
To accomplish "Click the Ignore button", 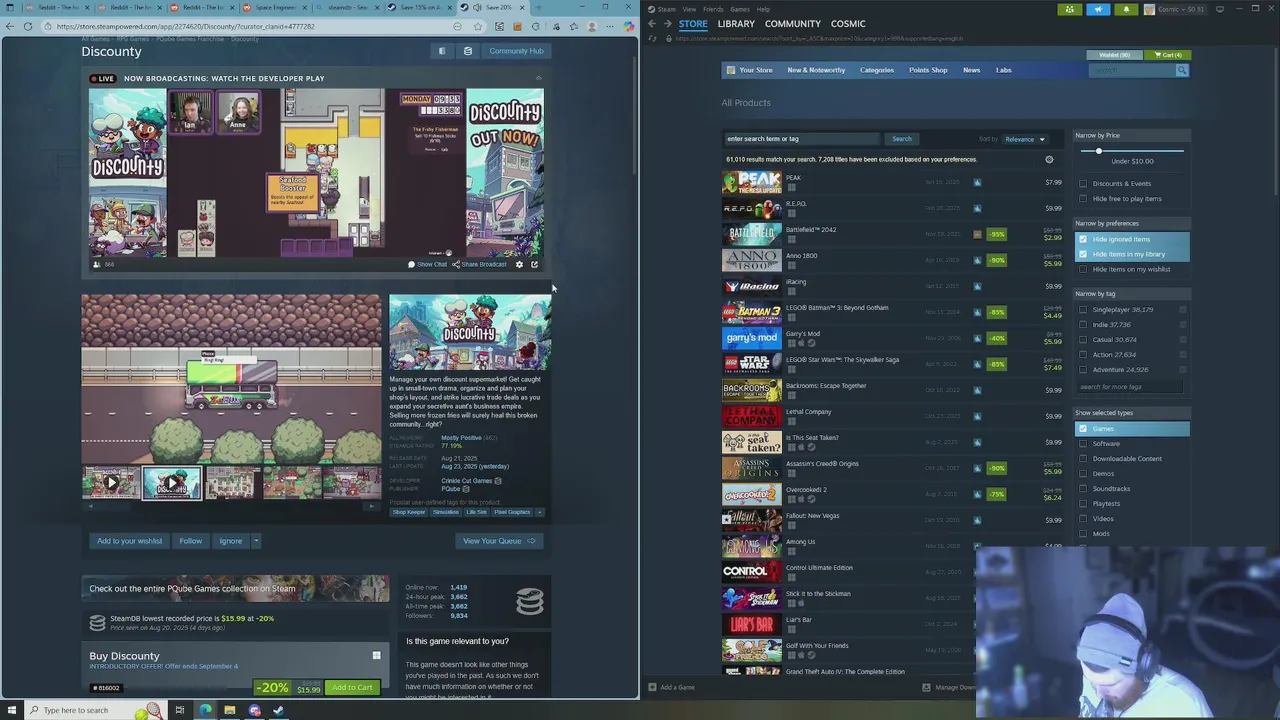I will [231, 541].
